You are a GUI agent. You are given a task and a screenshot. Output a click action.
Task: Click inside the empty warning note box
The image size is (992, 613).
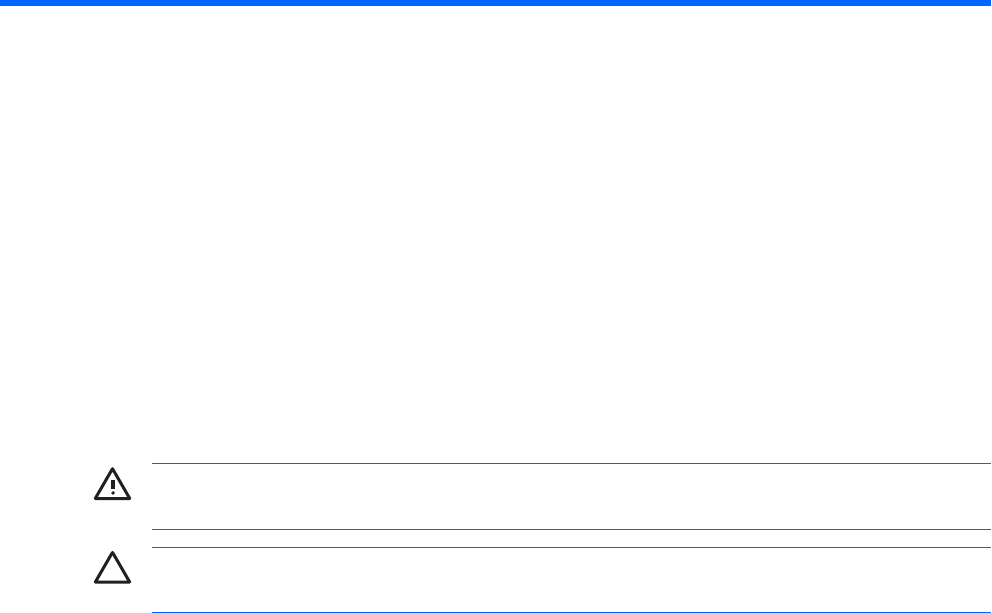tap(571, 497)
